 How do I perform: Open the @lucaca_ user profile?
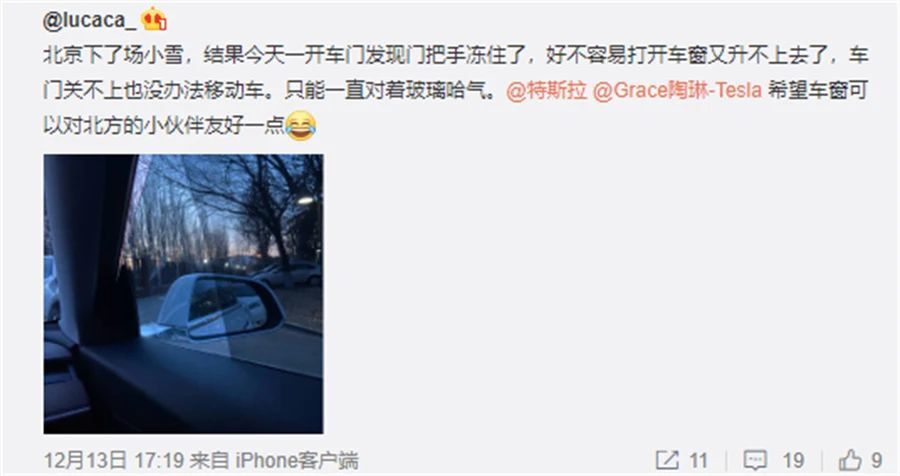pyautogui.click(x=90, y=21)
